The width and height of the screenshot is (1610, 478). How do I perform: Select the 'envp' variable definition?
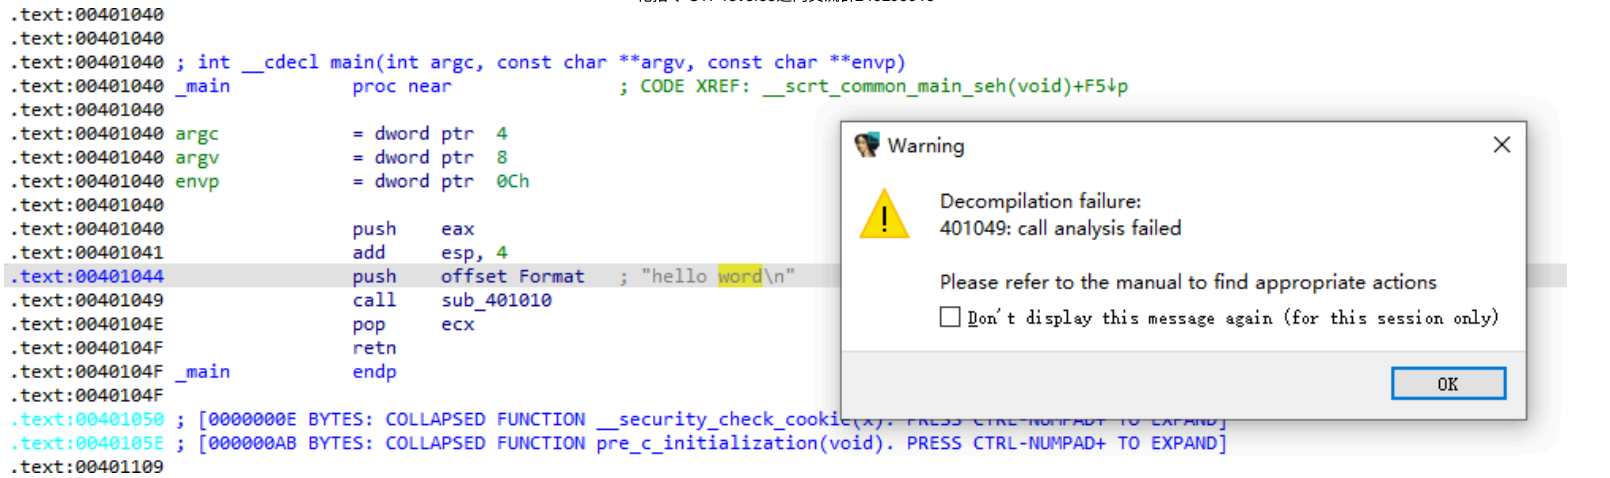[197, 182]
